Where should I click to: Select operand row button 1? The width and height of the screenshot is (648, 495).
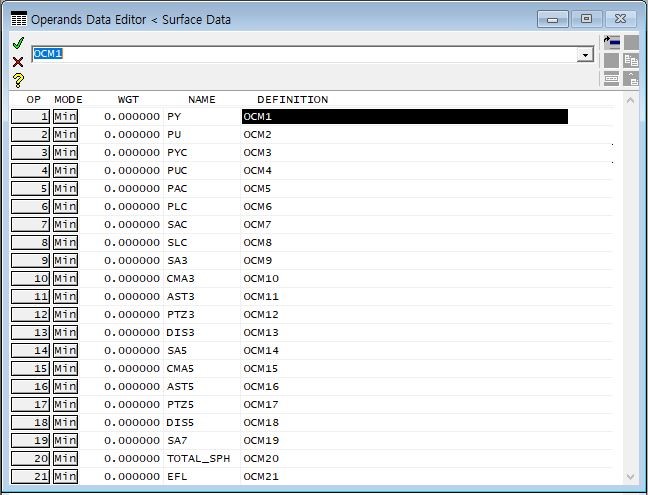click(x=30, y=117)
